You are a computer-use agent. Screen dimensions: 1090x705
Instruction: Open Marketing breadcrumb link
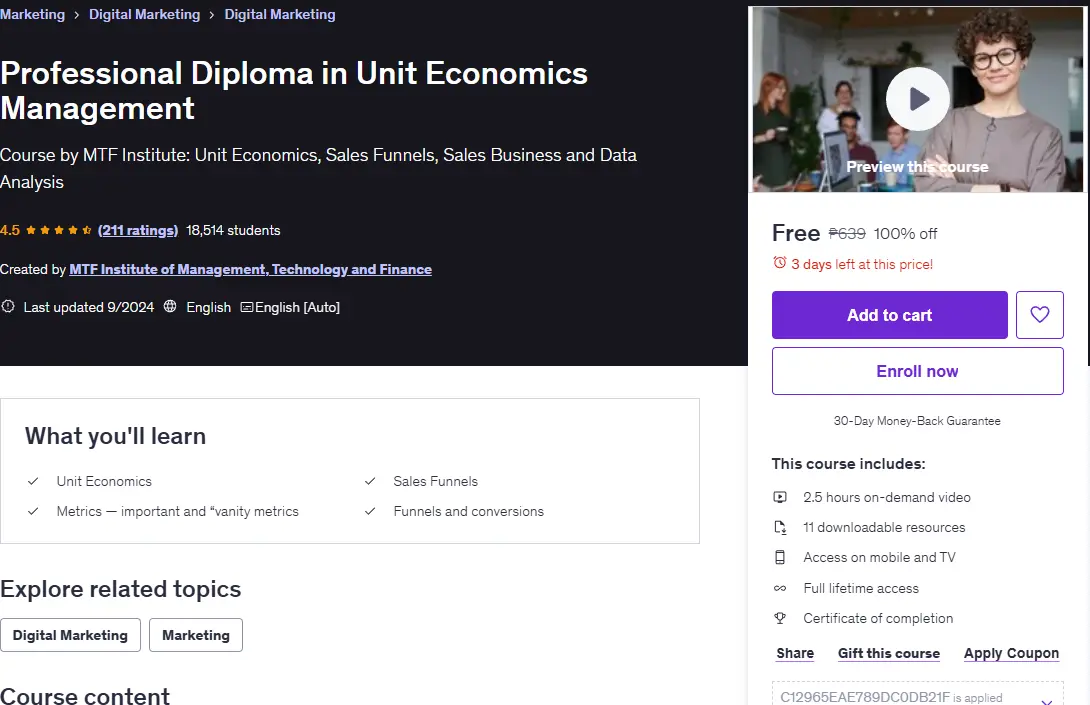pos(32,15)
